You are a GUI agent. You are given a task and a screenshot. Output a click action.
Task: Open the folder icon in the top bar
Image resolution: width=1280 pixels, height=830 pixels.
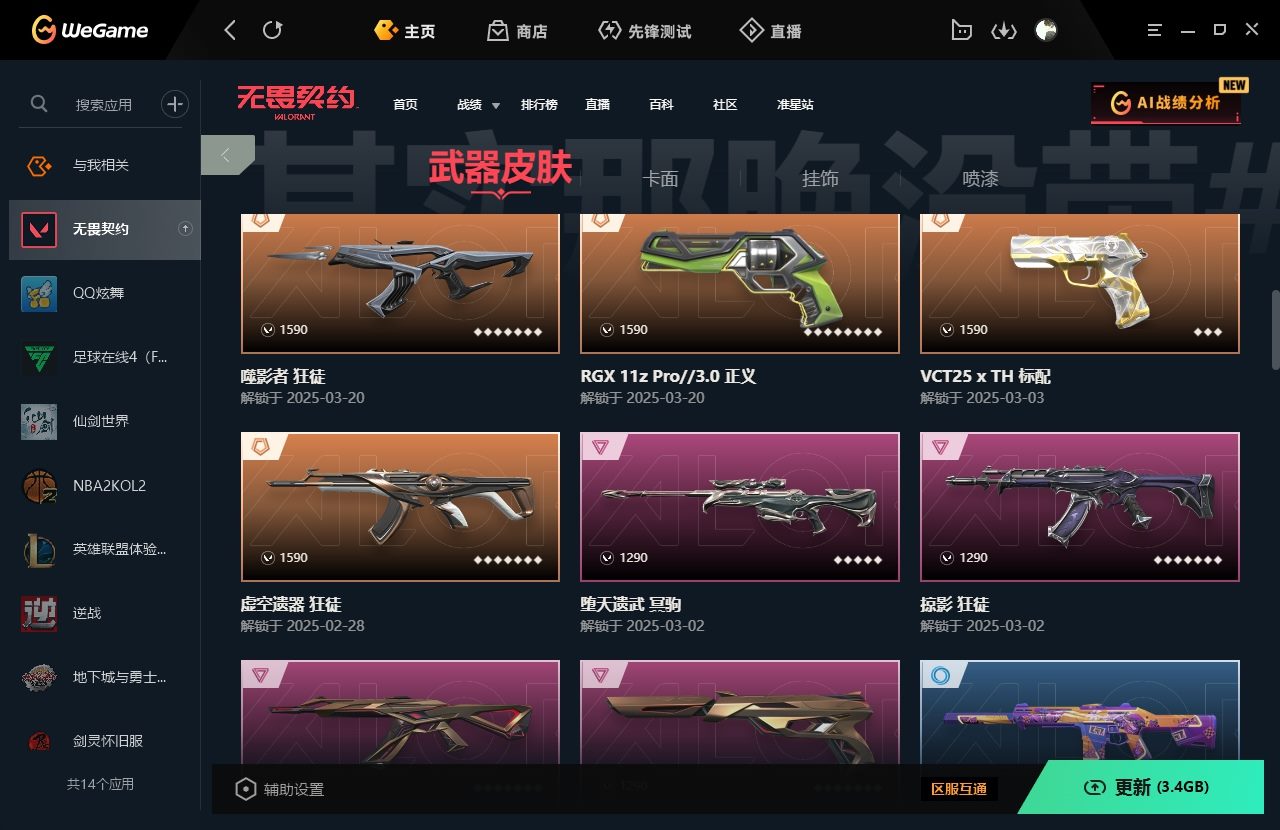click(961, 30)
